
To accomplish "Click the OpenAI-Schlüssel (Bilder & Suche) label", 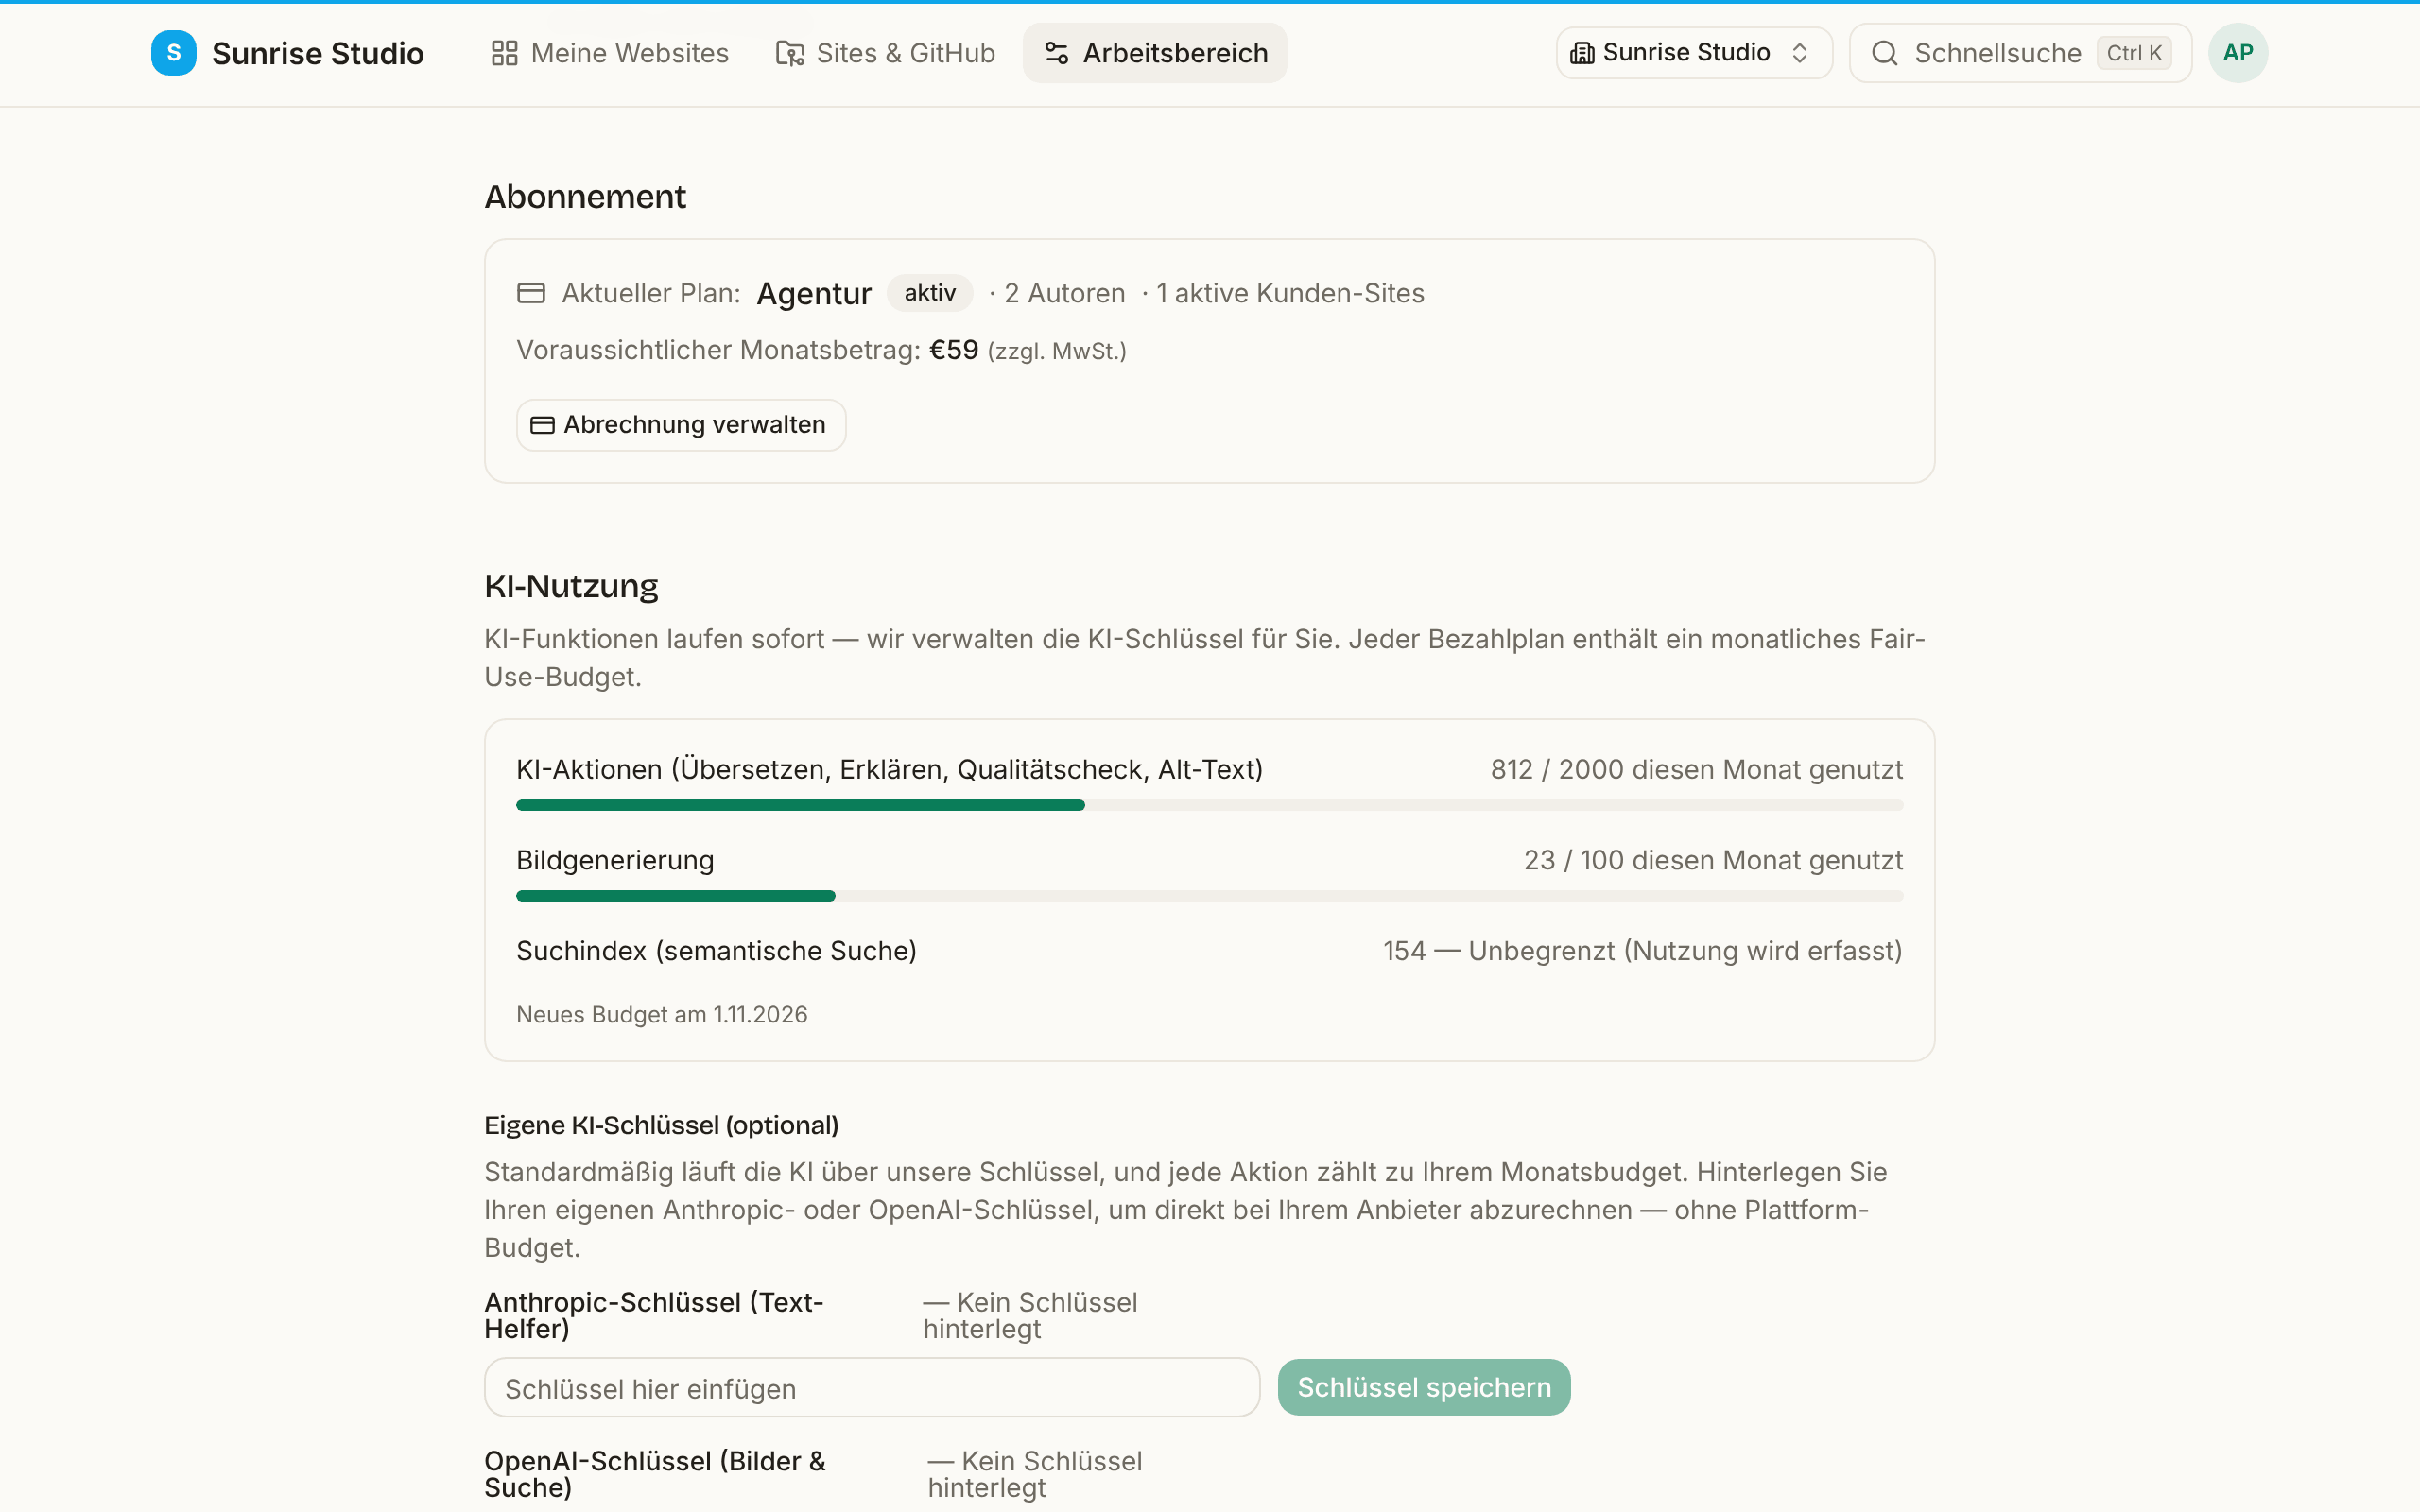I will (x=655, y=1474).
